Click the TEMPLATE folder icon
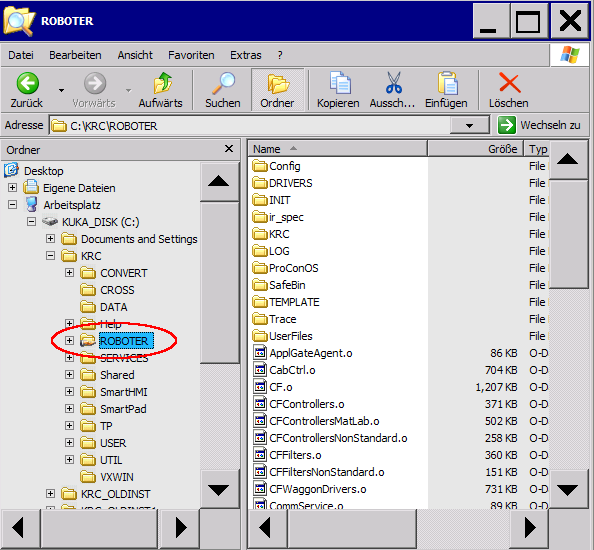The width and height of the screenshot is (594, 550). click(x=260, y=302)
